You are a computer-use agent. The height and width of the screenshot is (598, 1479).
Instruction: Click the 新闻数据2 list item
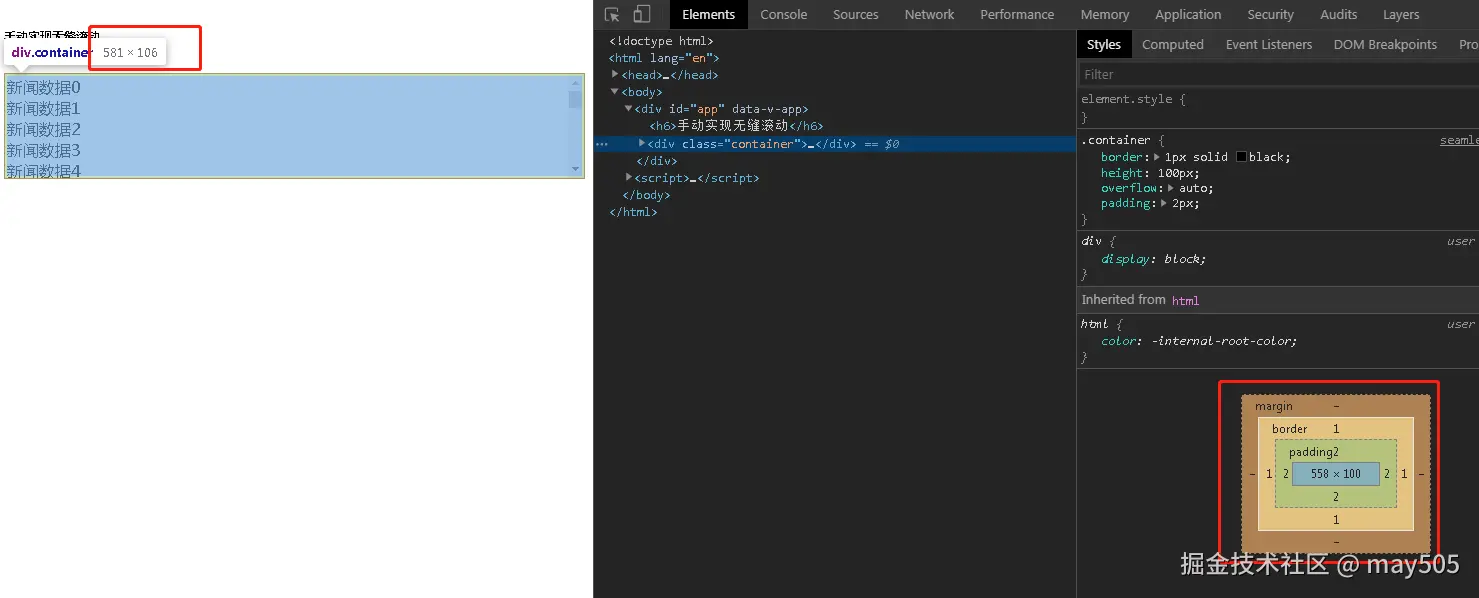[x=44, y=130]
